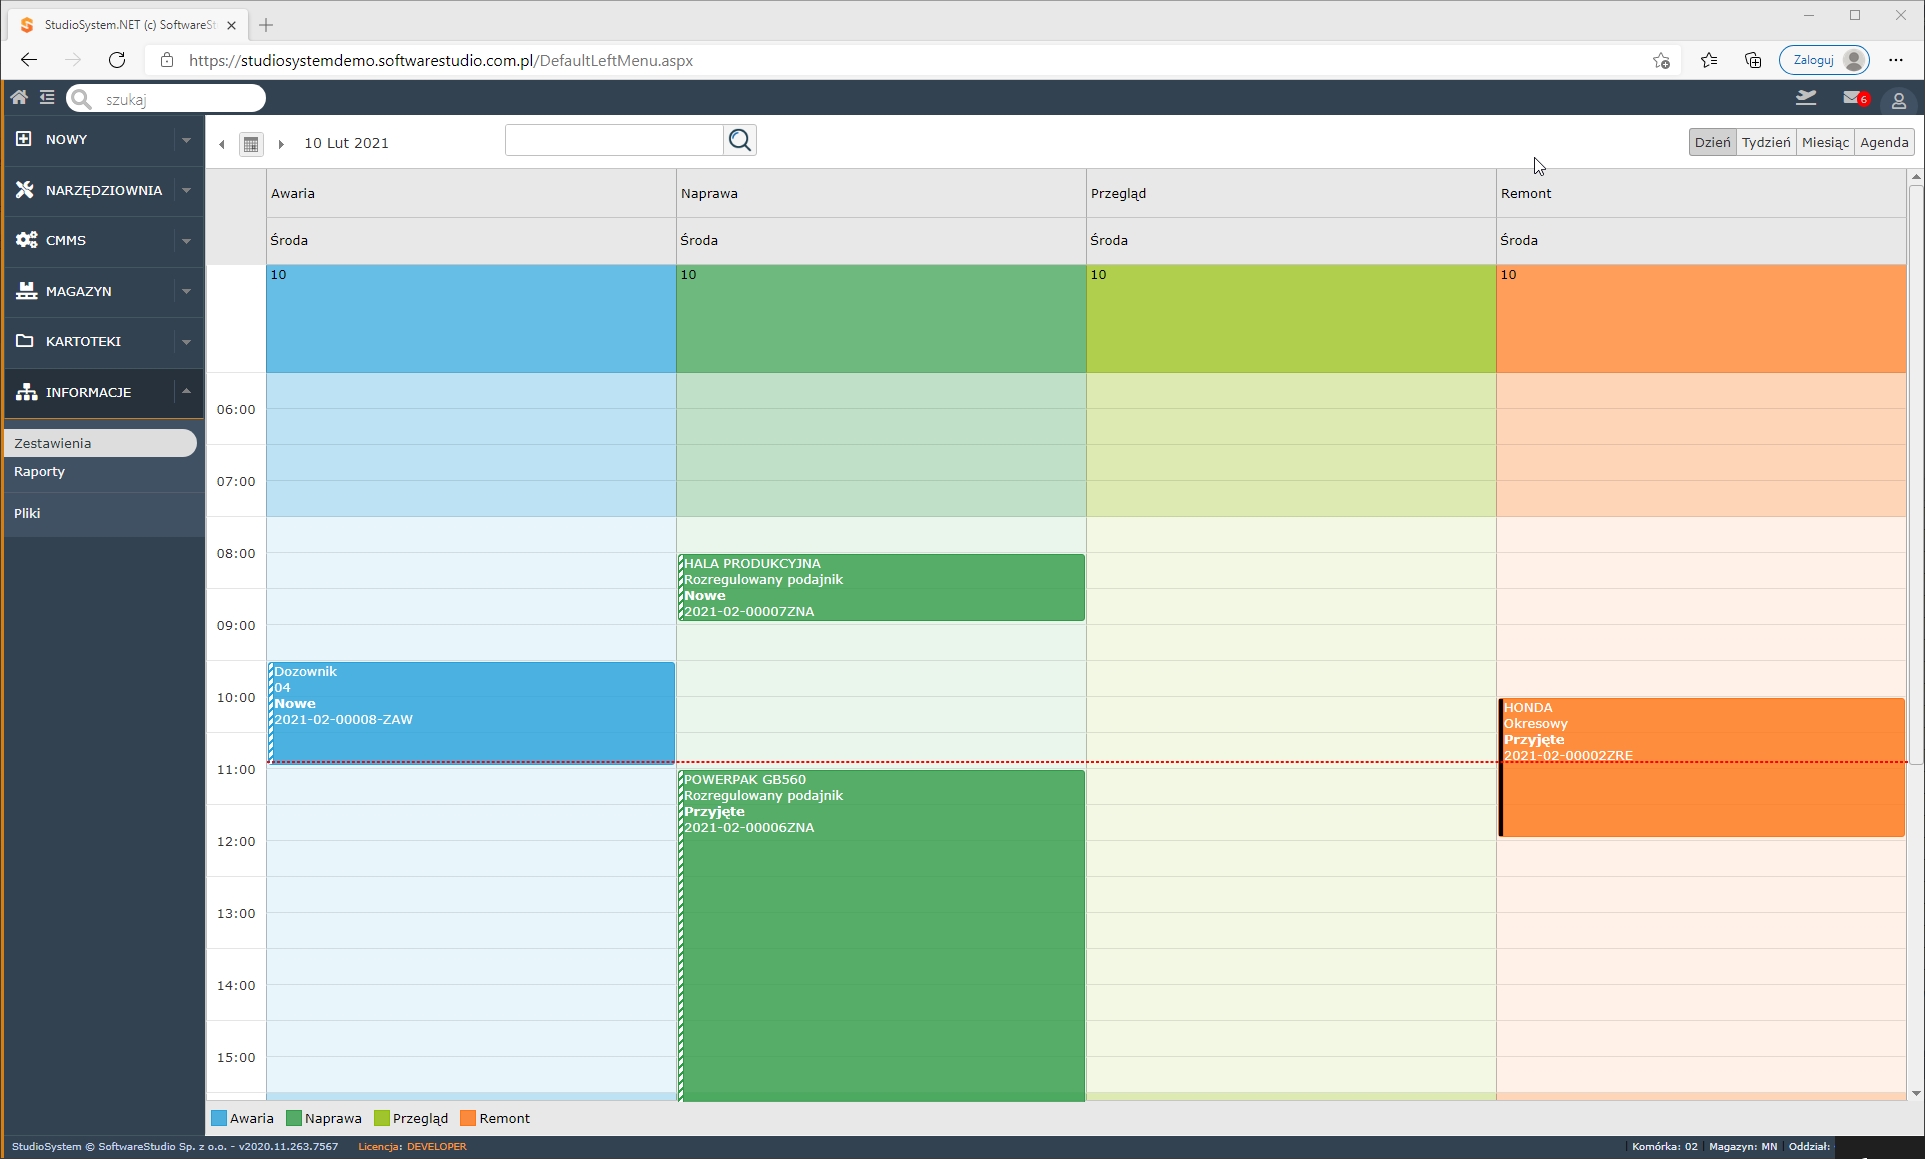Close the StudioSystem.NET browser tab
Screen dimensions: 1925x1159
[x=232, y=25]
